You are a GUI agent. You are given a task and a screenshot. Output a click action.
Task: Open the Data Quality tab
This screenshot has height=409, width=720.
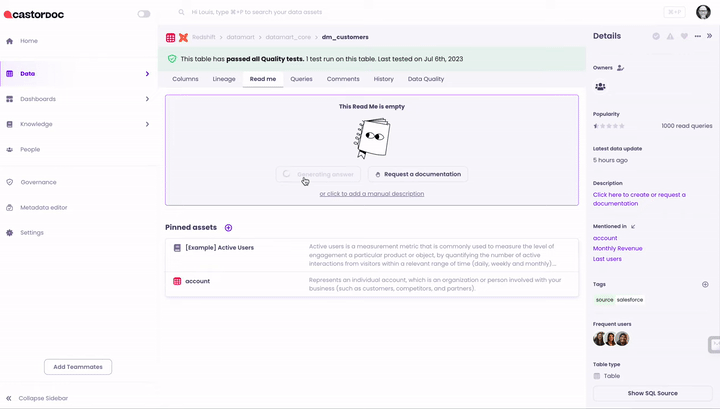pos(426,78)
